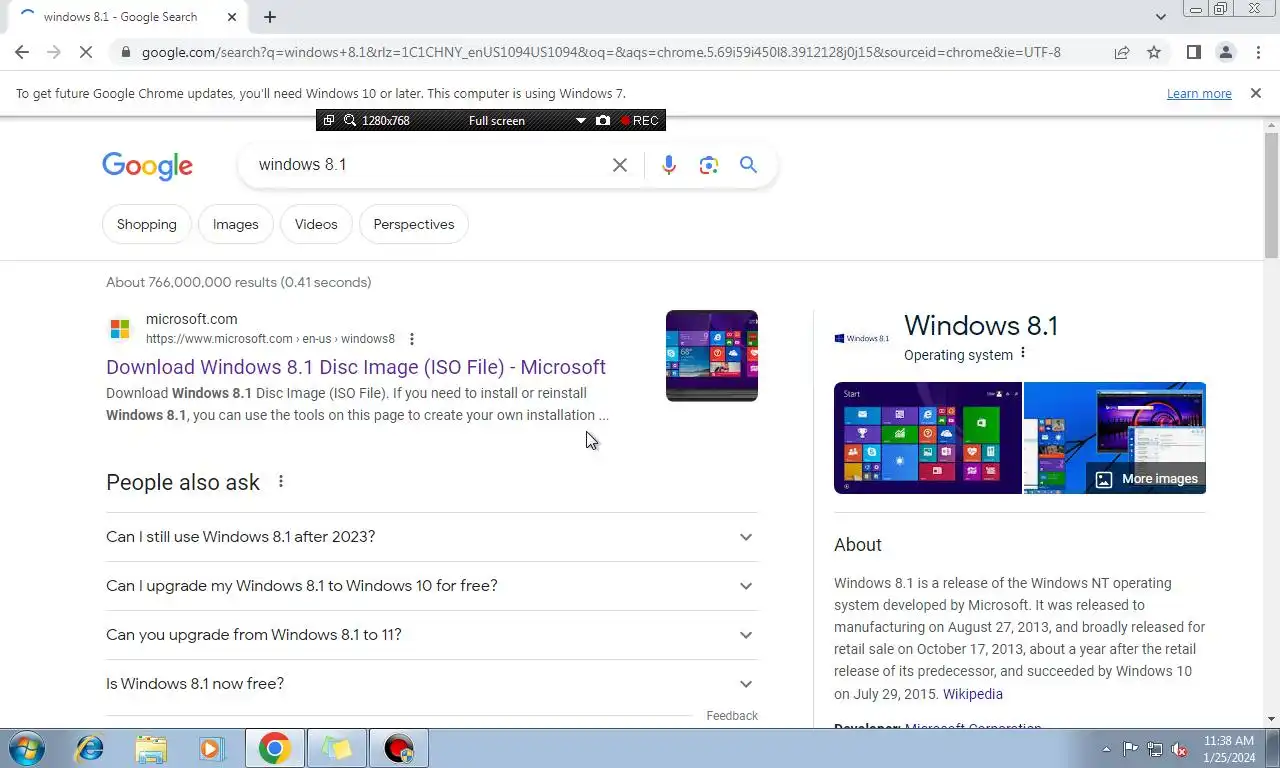Open People also ask options menu

click(x=281, y=481)
